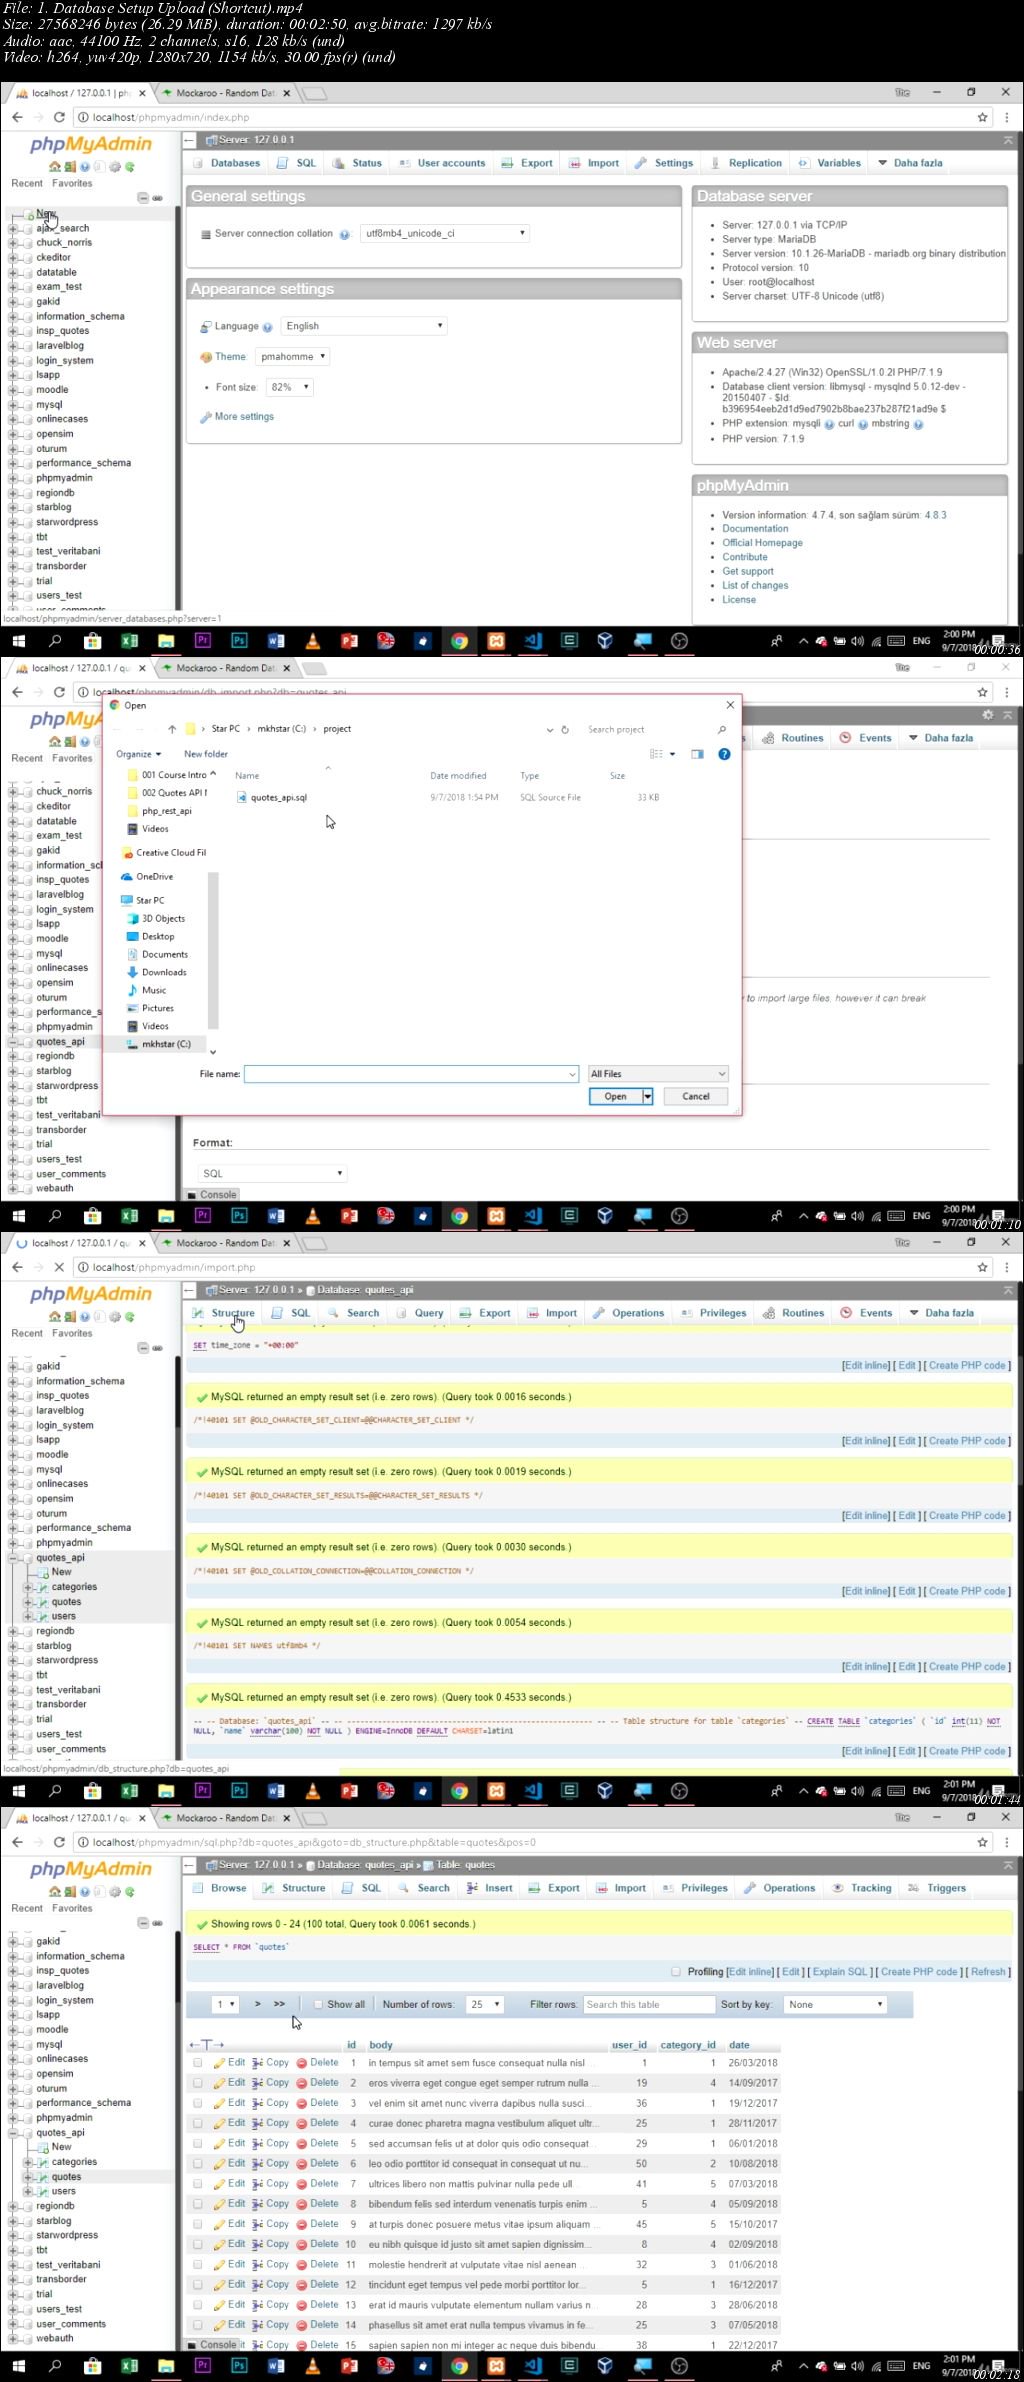
Task: Click the More settings link
Action: coord(244,417)
